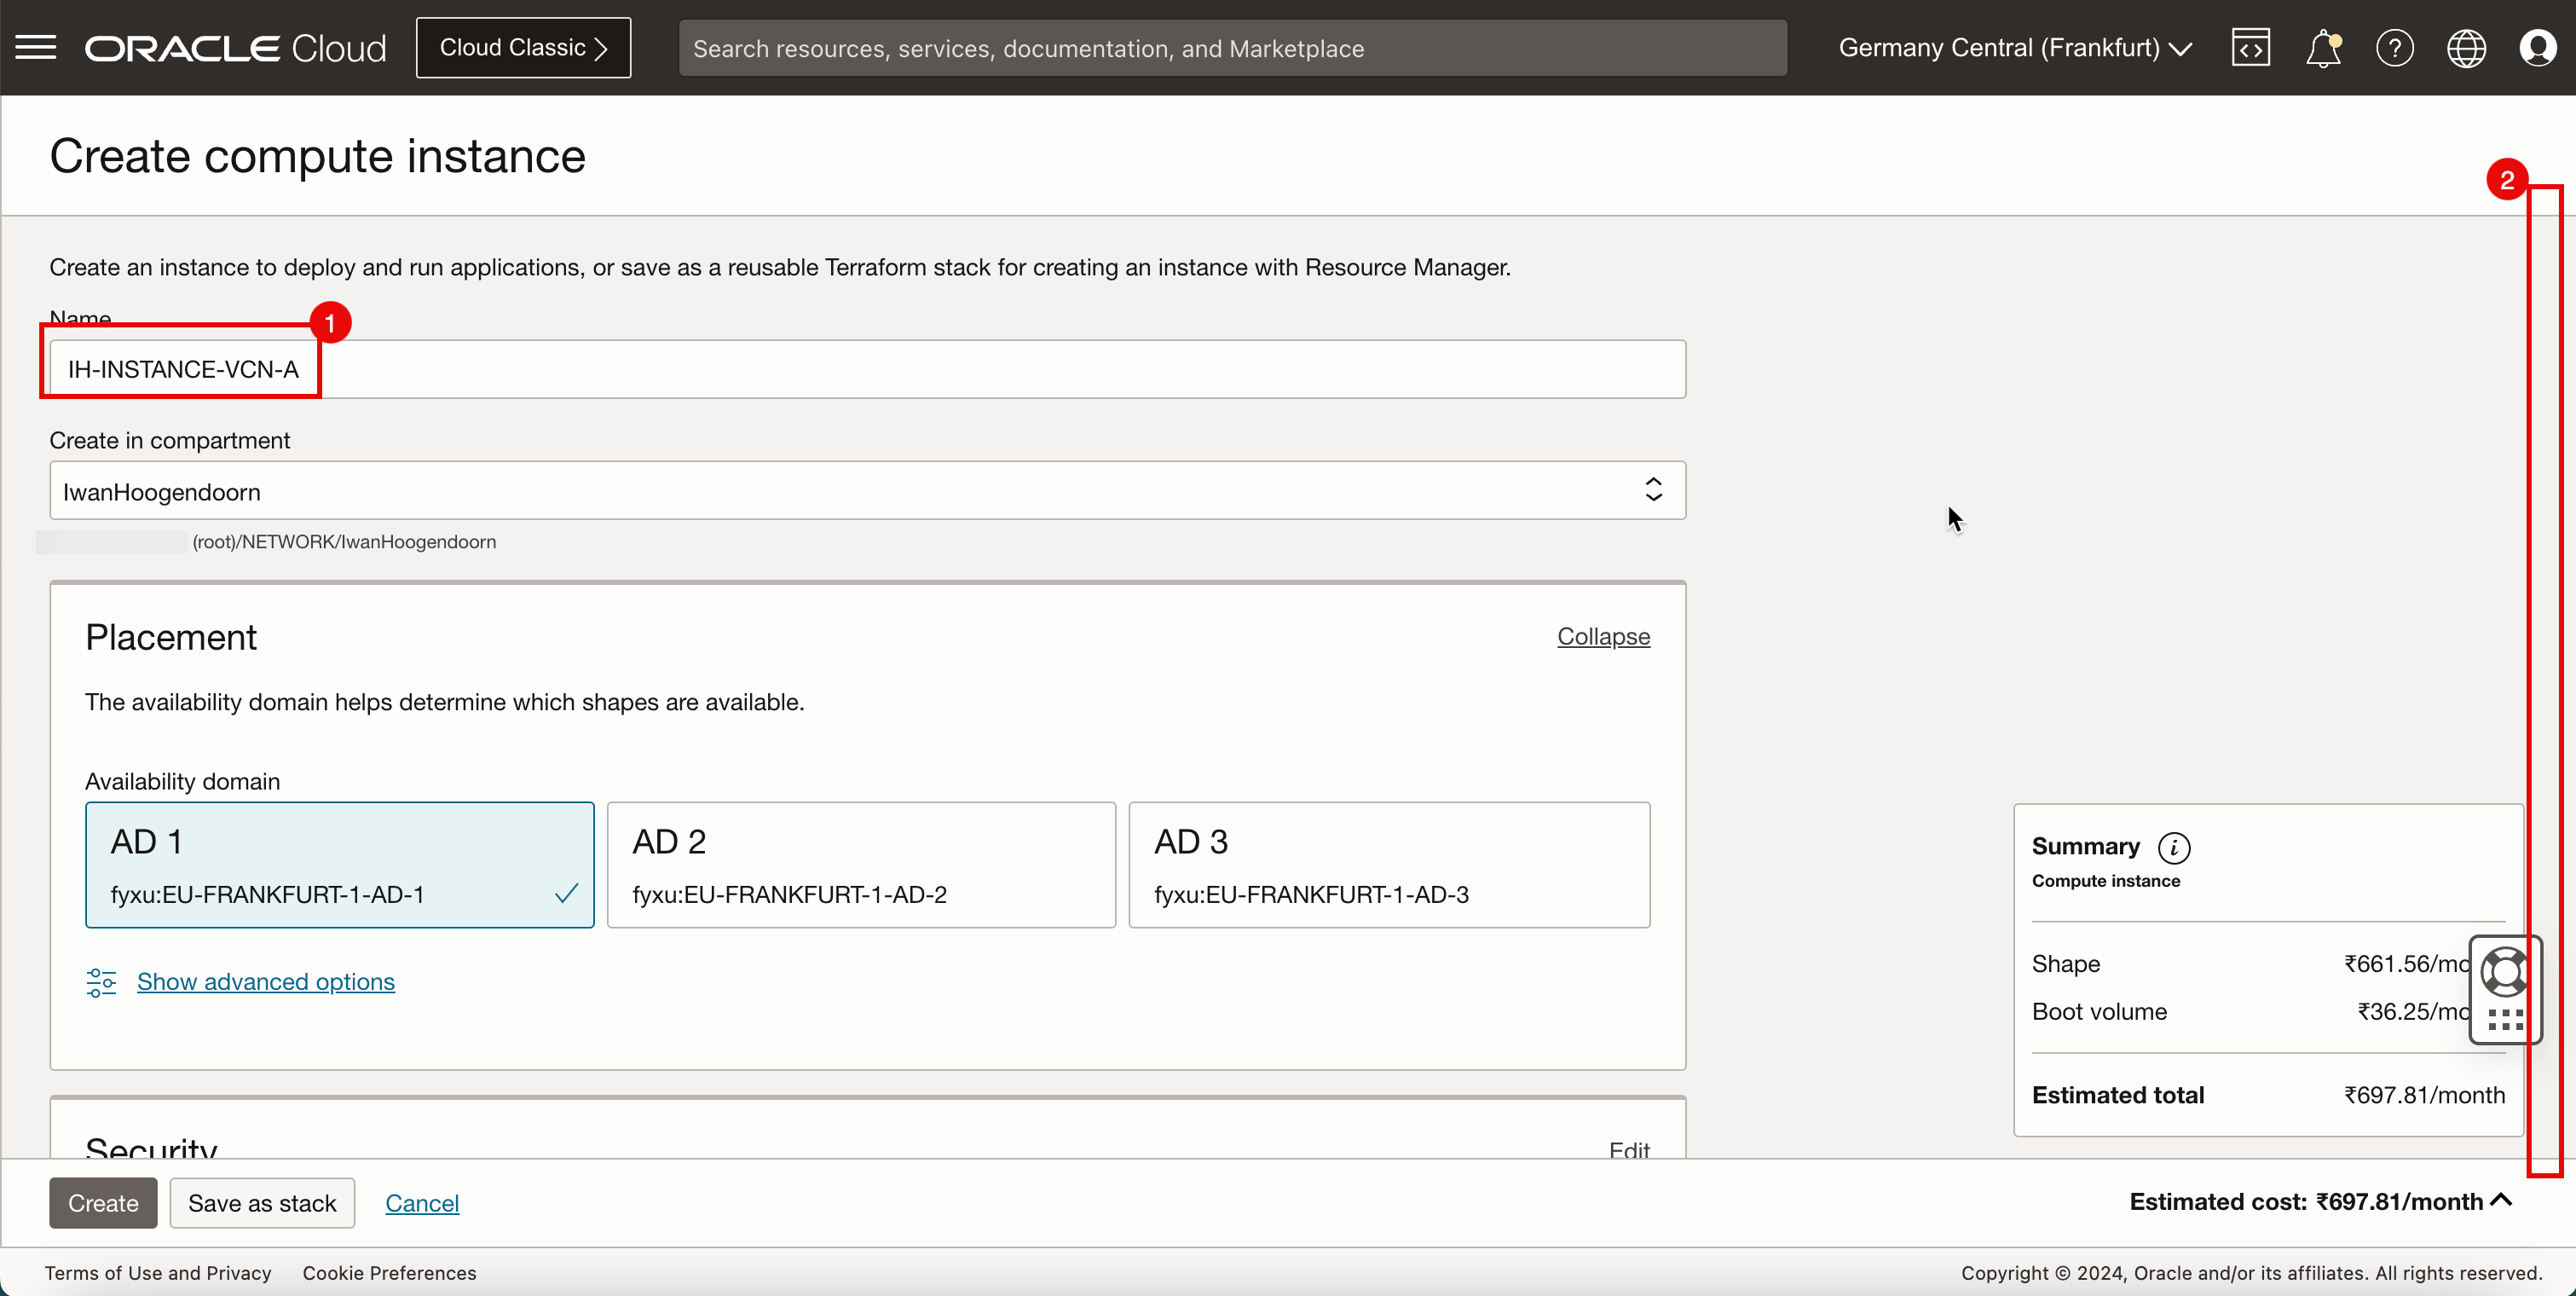2576x1296 pixels.
Task: Select AD 1 availability domain
Action: pyautogui.click(x=338, y=865)
